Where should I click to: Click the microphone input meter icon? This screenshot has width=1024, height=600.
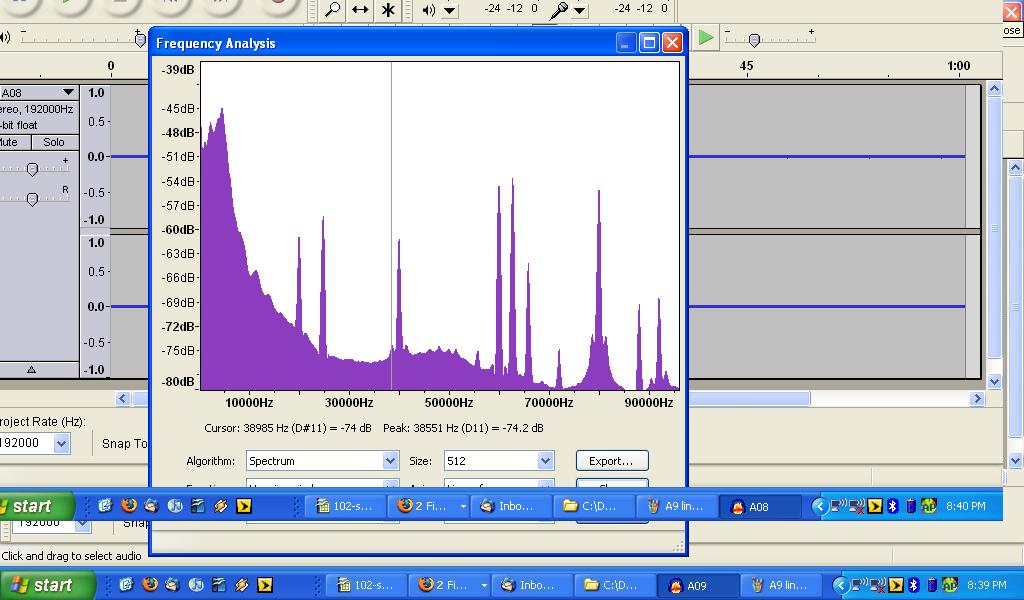tap(560, 10)
